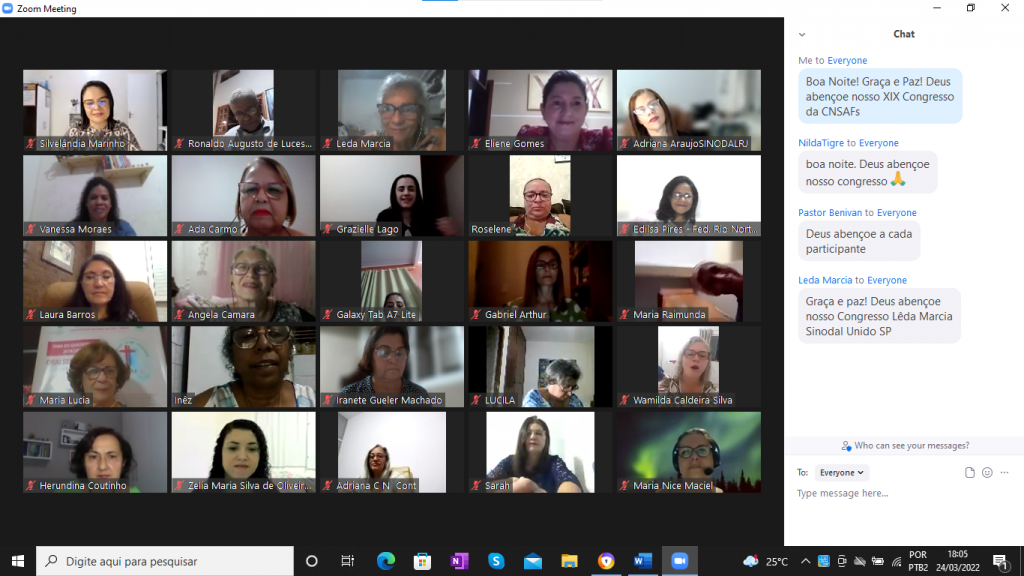Switch to Word in the taskbar

click(x=642, y=561)
